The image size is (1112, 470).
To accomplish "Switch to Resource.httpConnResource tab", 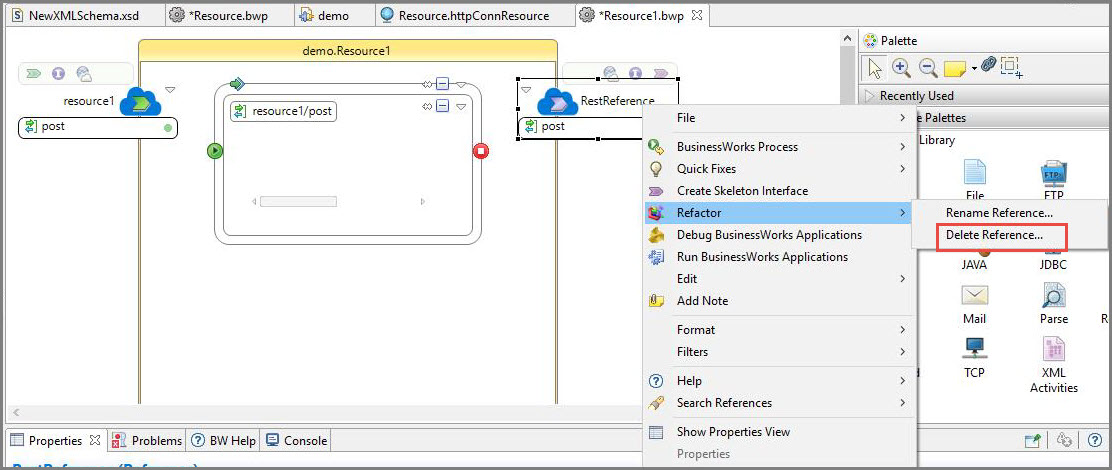I will pos(472,15).
